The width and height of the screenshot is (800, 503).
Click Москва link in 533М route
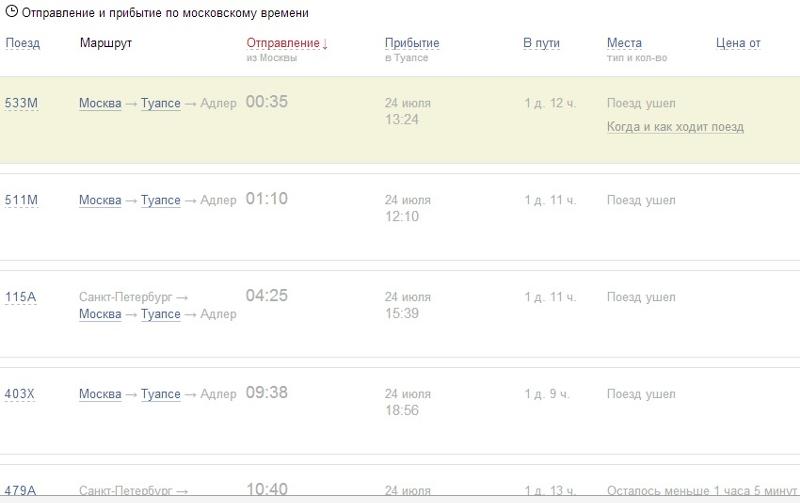[100, 103]
